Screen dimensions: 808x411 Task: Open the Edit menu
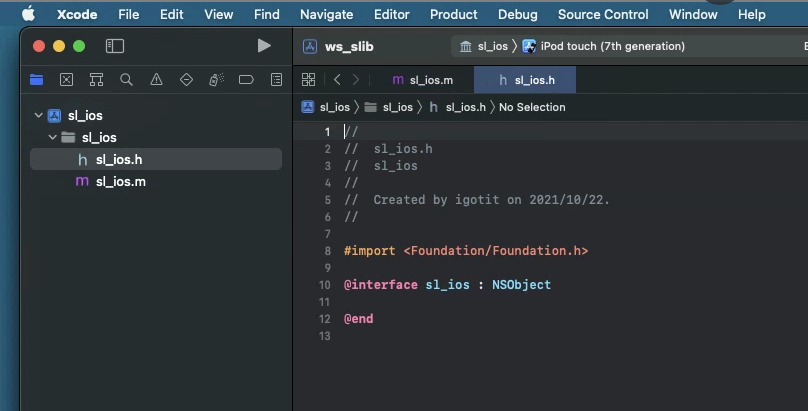[172, 14]
